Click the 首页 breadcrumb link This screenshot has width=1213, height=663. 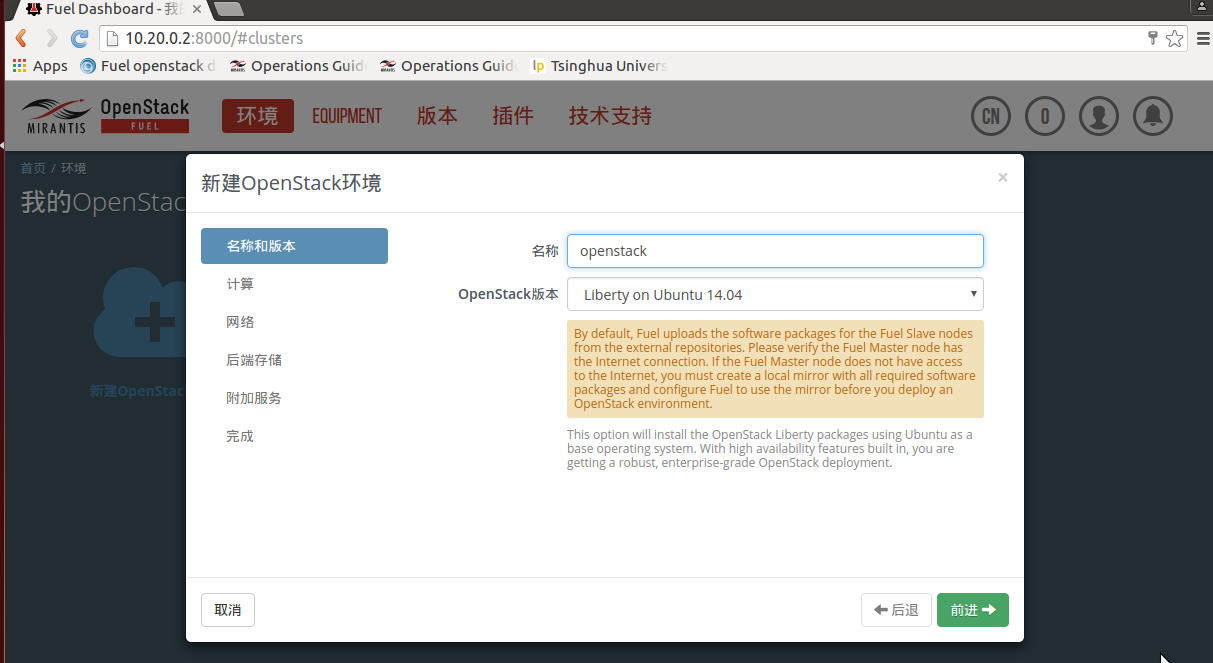[33, 168]
